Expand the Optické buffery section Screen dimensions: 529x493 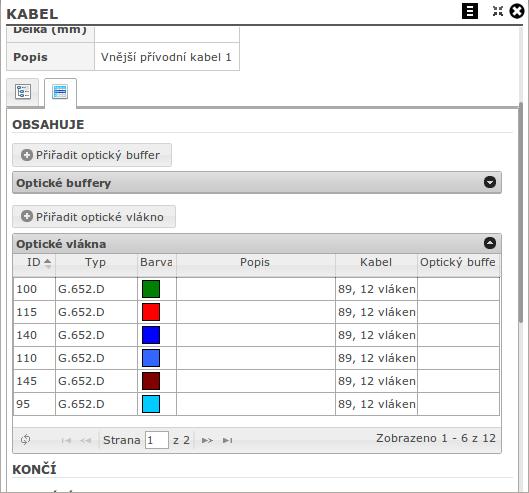tap(490, 182)
